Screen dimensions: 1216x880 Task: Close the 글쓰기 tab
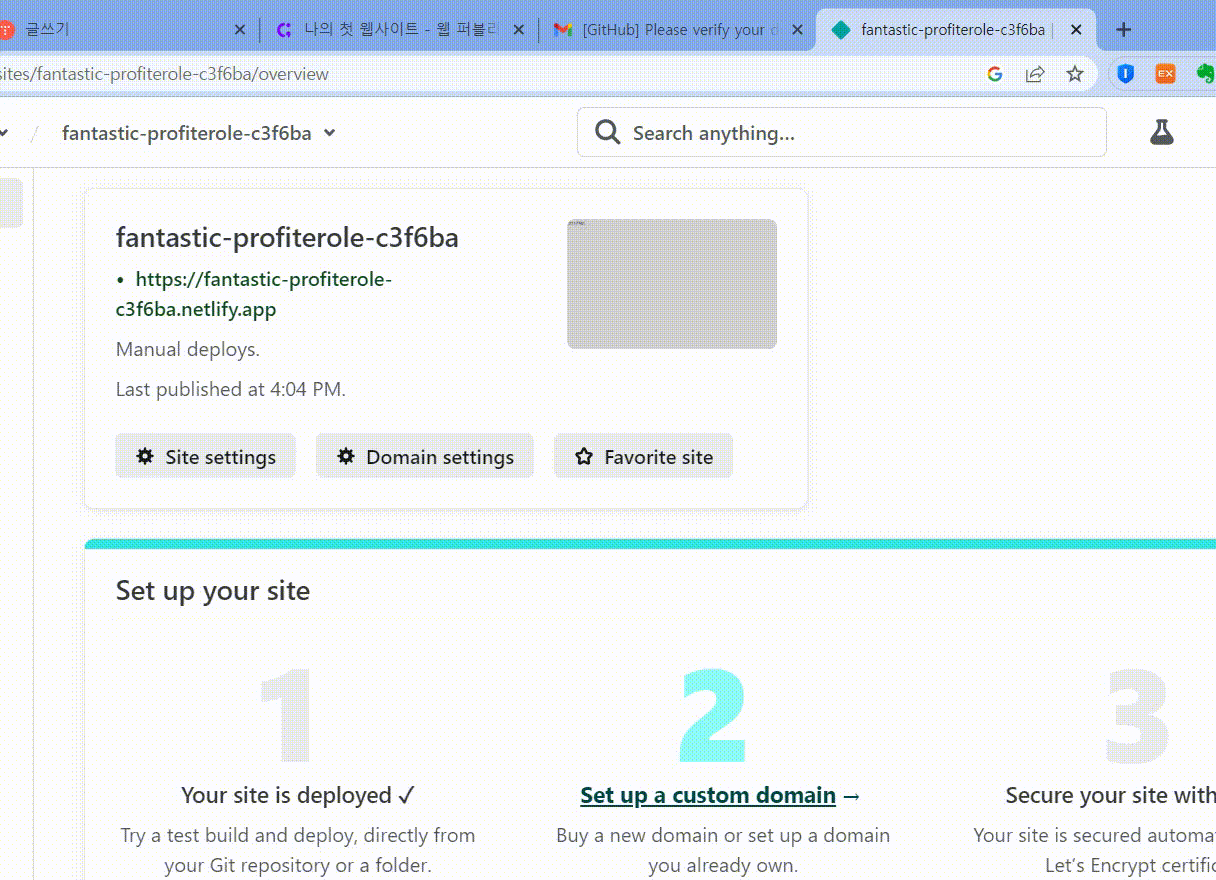click(x=240, y=30)
